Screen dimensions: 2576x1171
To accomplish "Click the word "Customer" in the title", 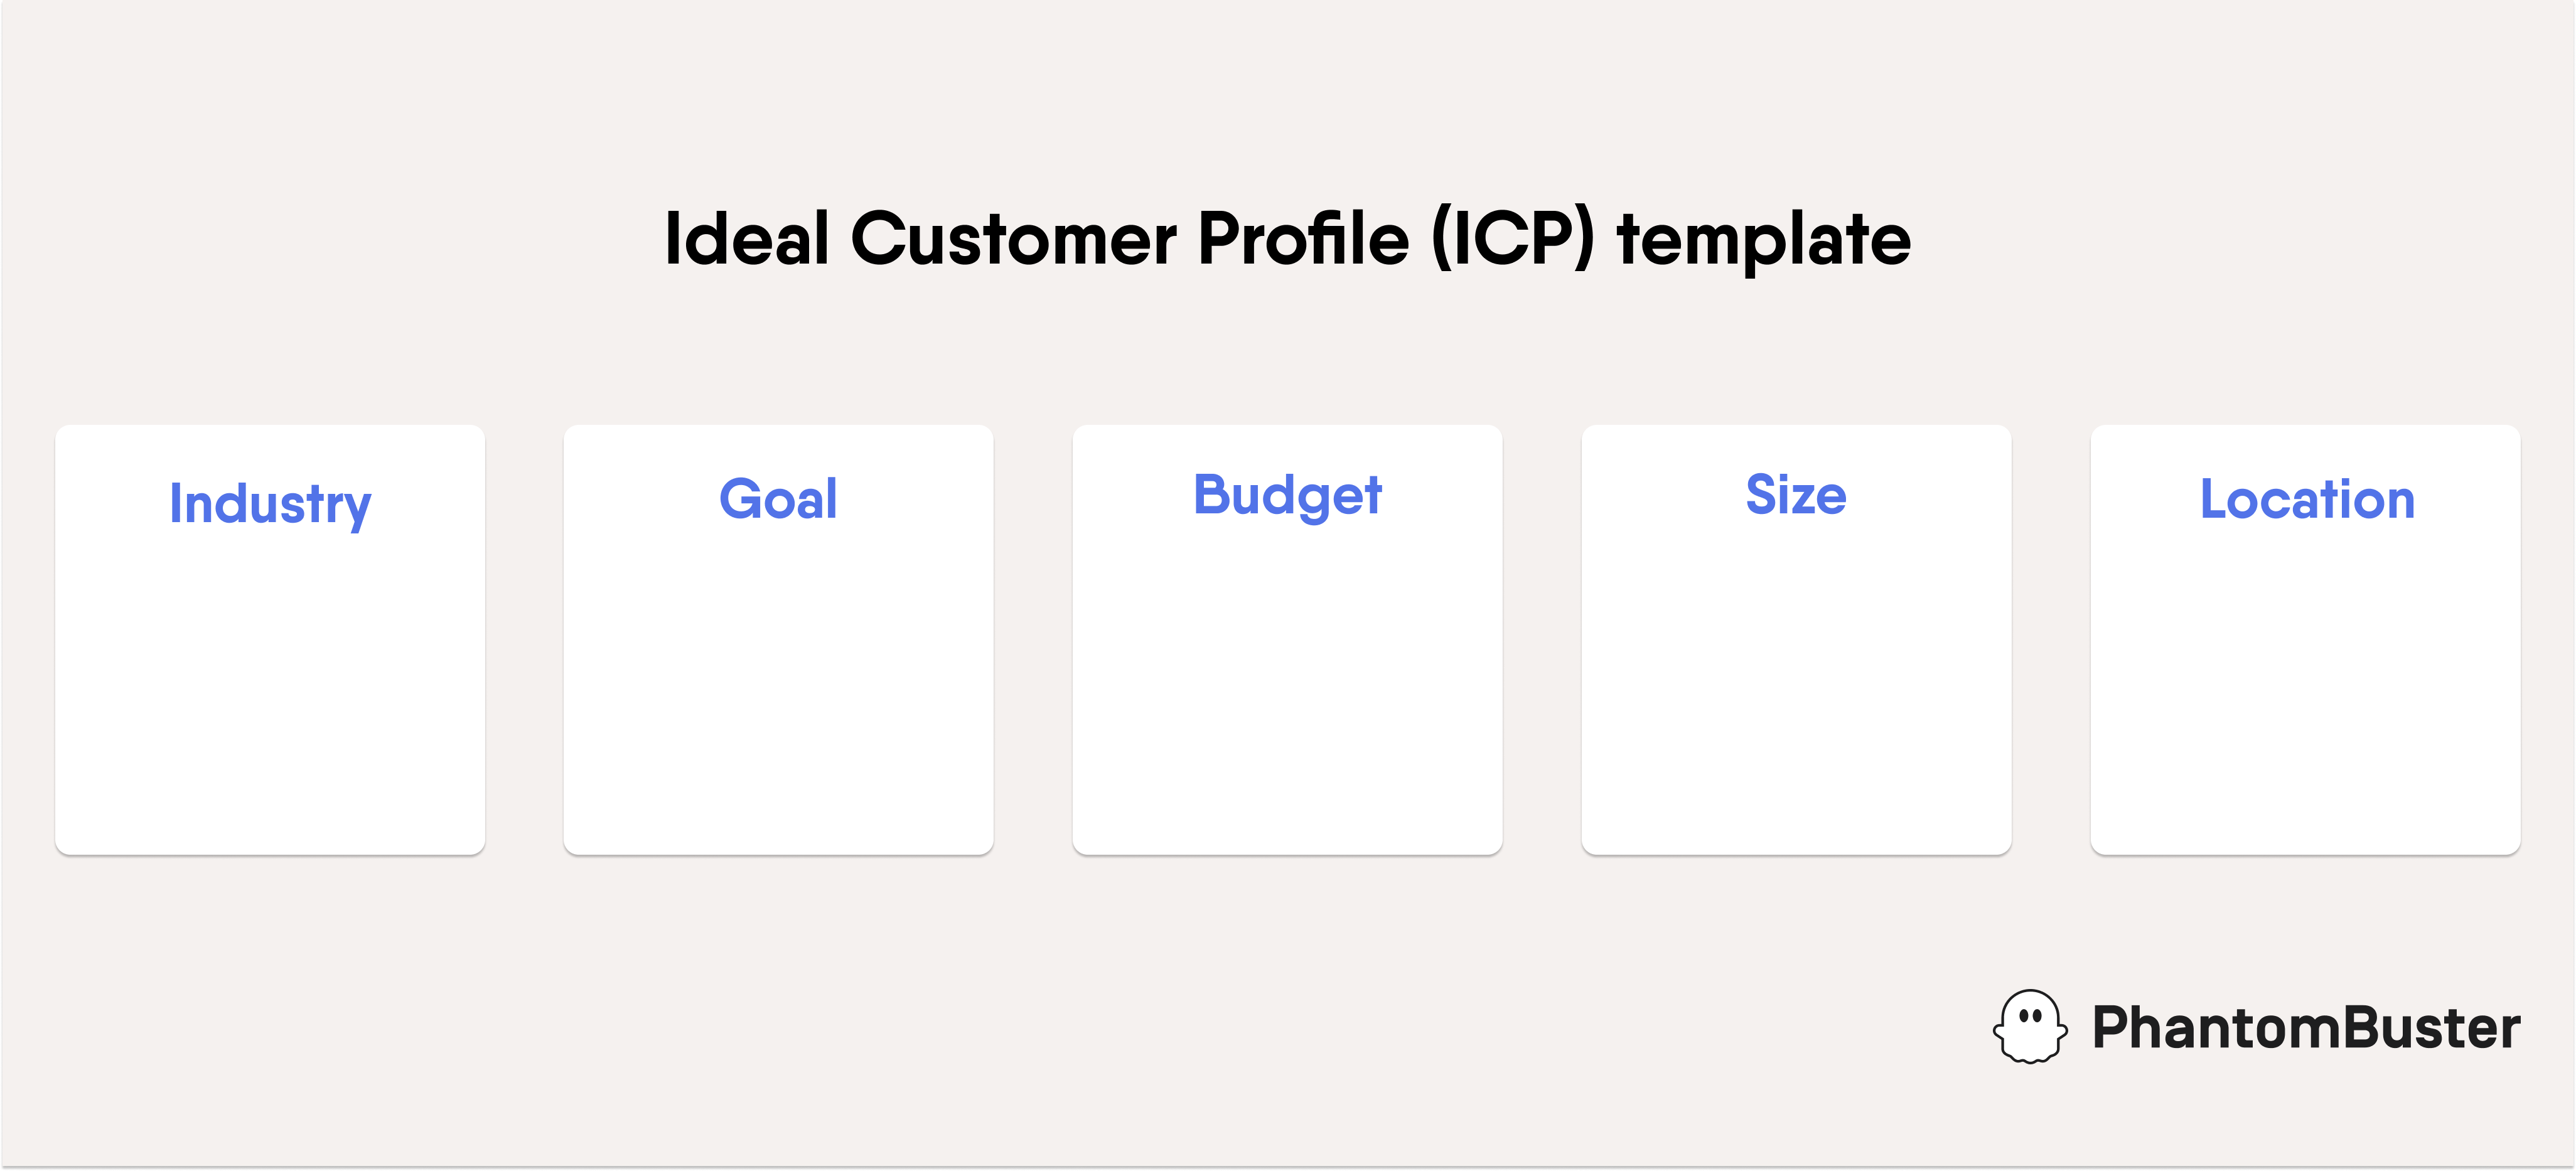I will click(1014, 239).
